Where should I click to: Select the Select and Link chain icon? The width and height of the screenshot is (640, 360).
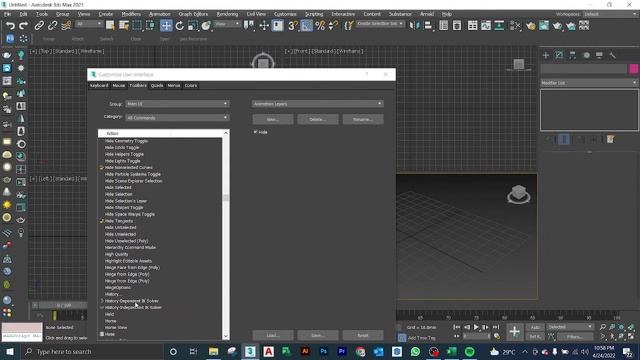[39, 26]
